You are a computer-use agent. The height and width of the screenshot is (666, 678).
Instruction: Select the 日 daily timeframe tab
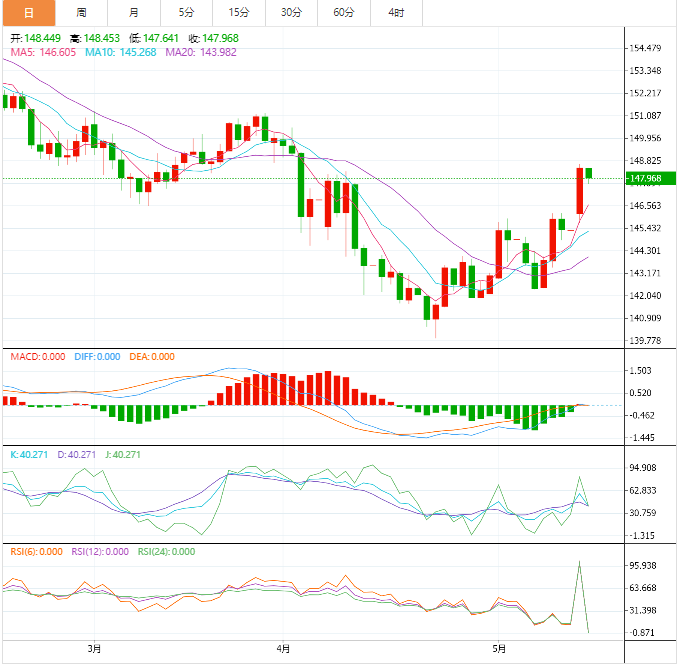tap(29, 13)
